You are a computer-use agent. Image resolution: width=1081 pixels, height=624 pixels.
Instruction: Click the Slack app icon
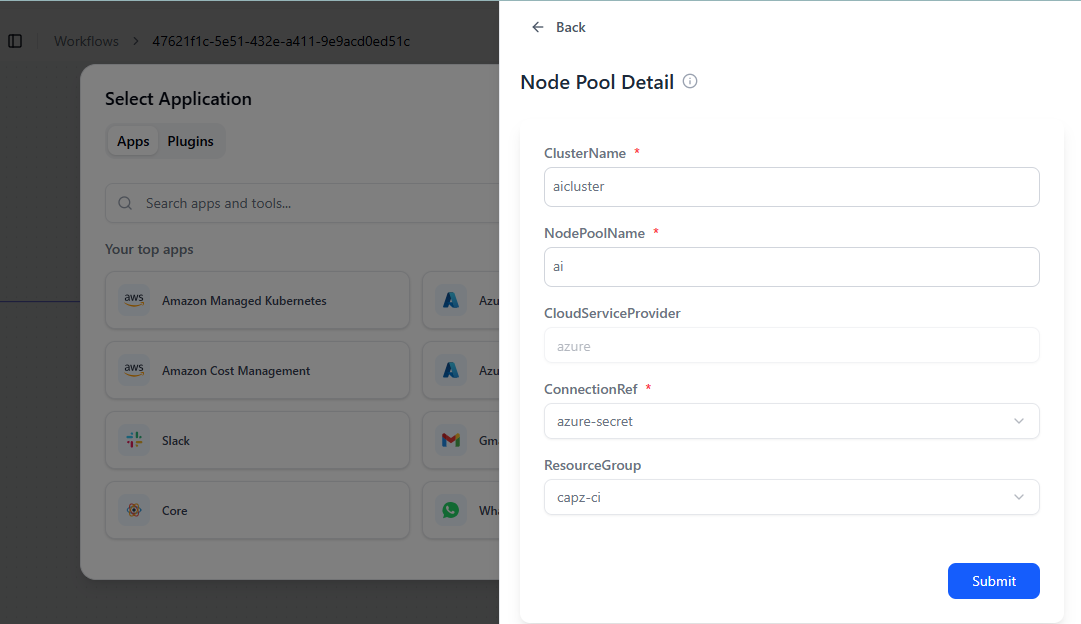134,440
